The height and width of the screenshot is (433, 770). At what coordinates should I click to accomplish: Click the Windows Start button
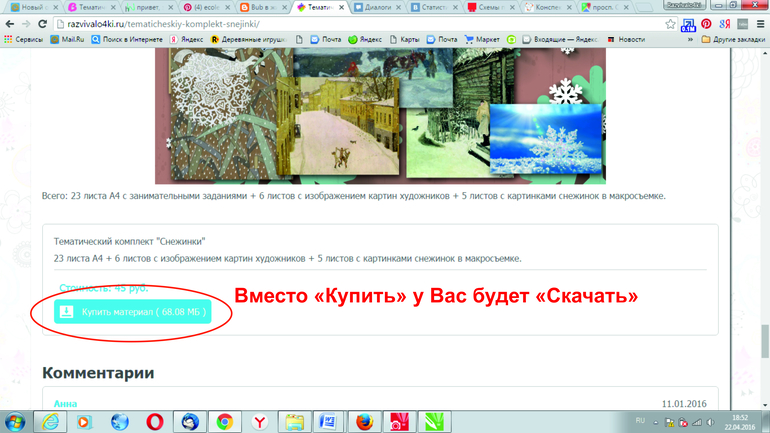tap(15, 421)
